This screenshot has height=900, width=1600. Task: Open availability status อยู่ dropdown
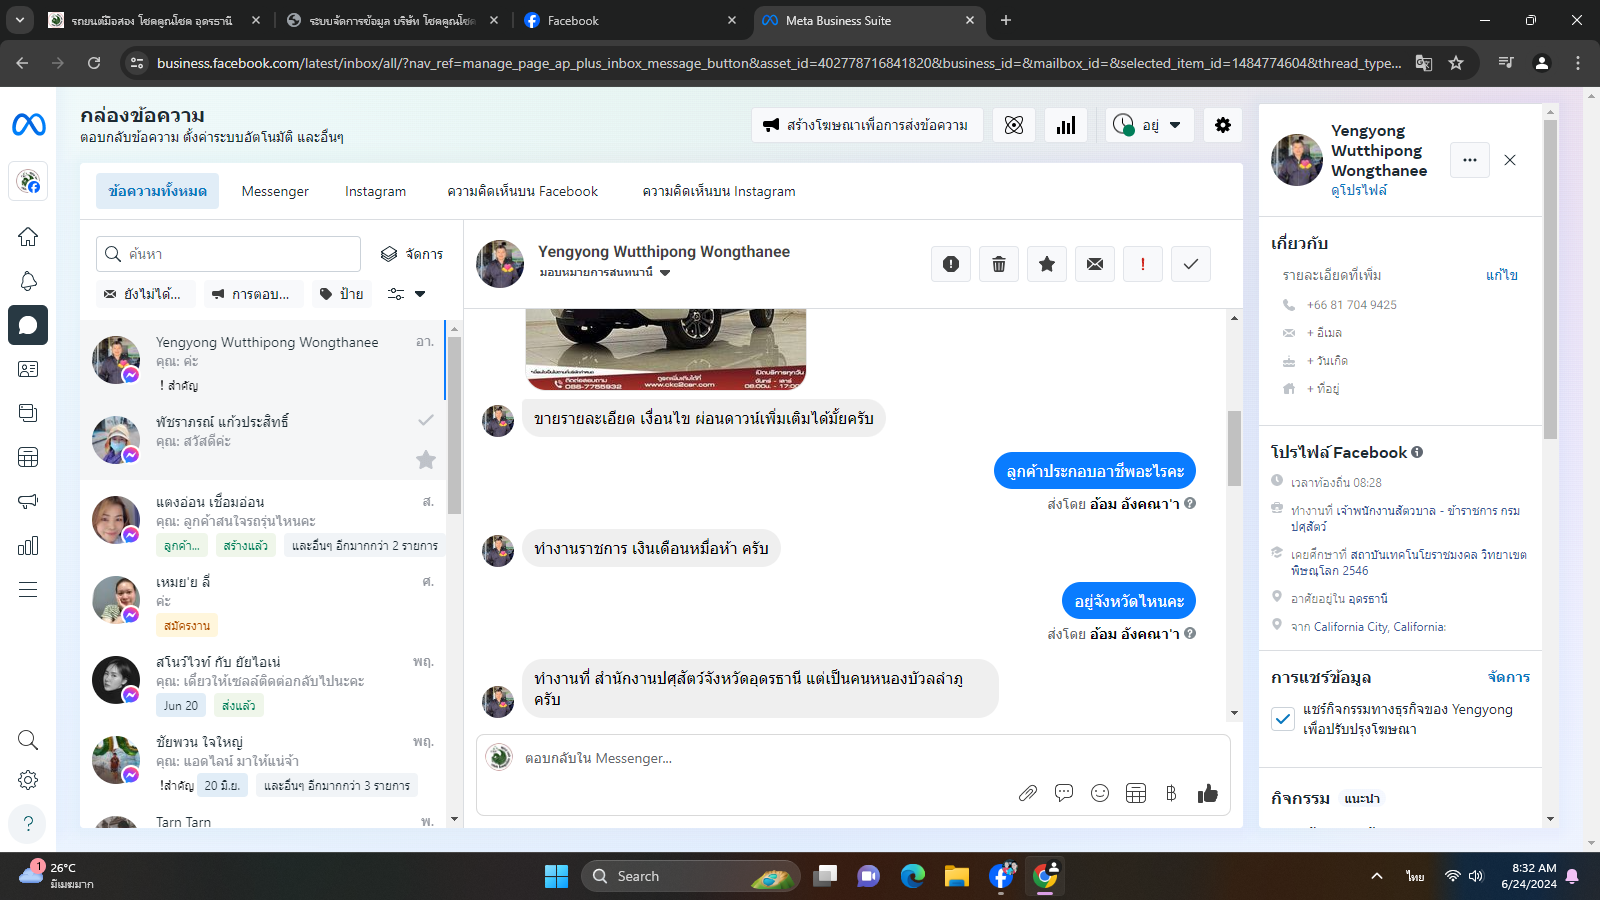(1150, 125)
